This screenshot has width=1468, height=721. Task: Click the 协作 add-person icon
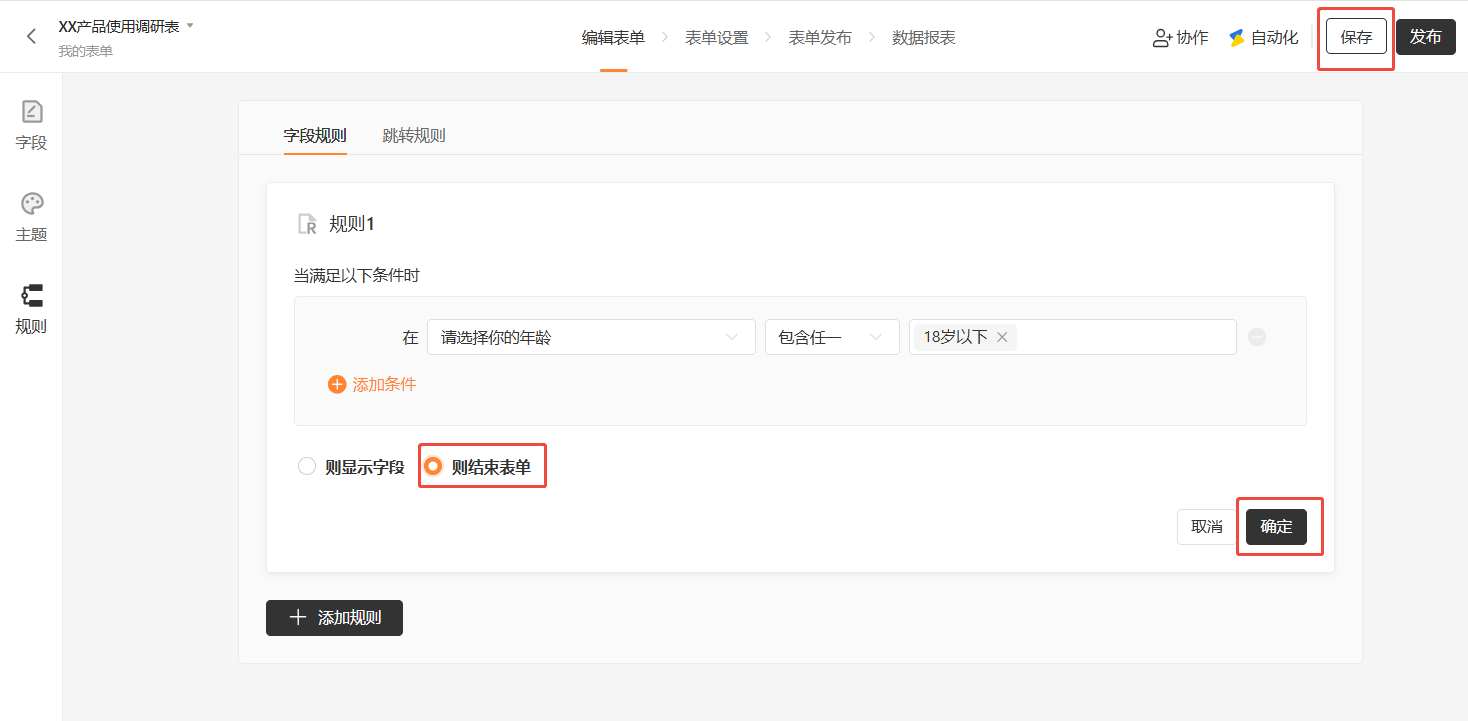click(x=1162, y=38)
